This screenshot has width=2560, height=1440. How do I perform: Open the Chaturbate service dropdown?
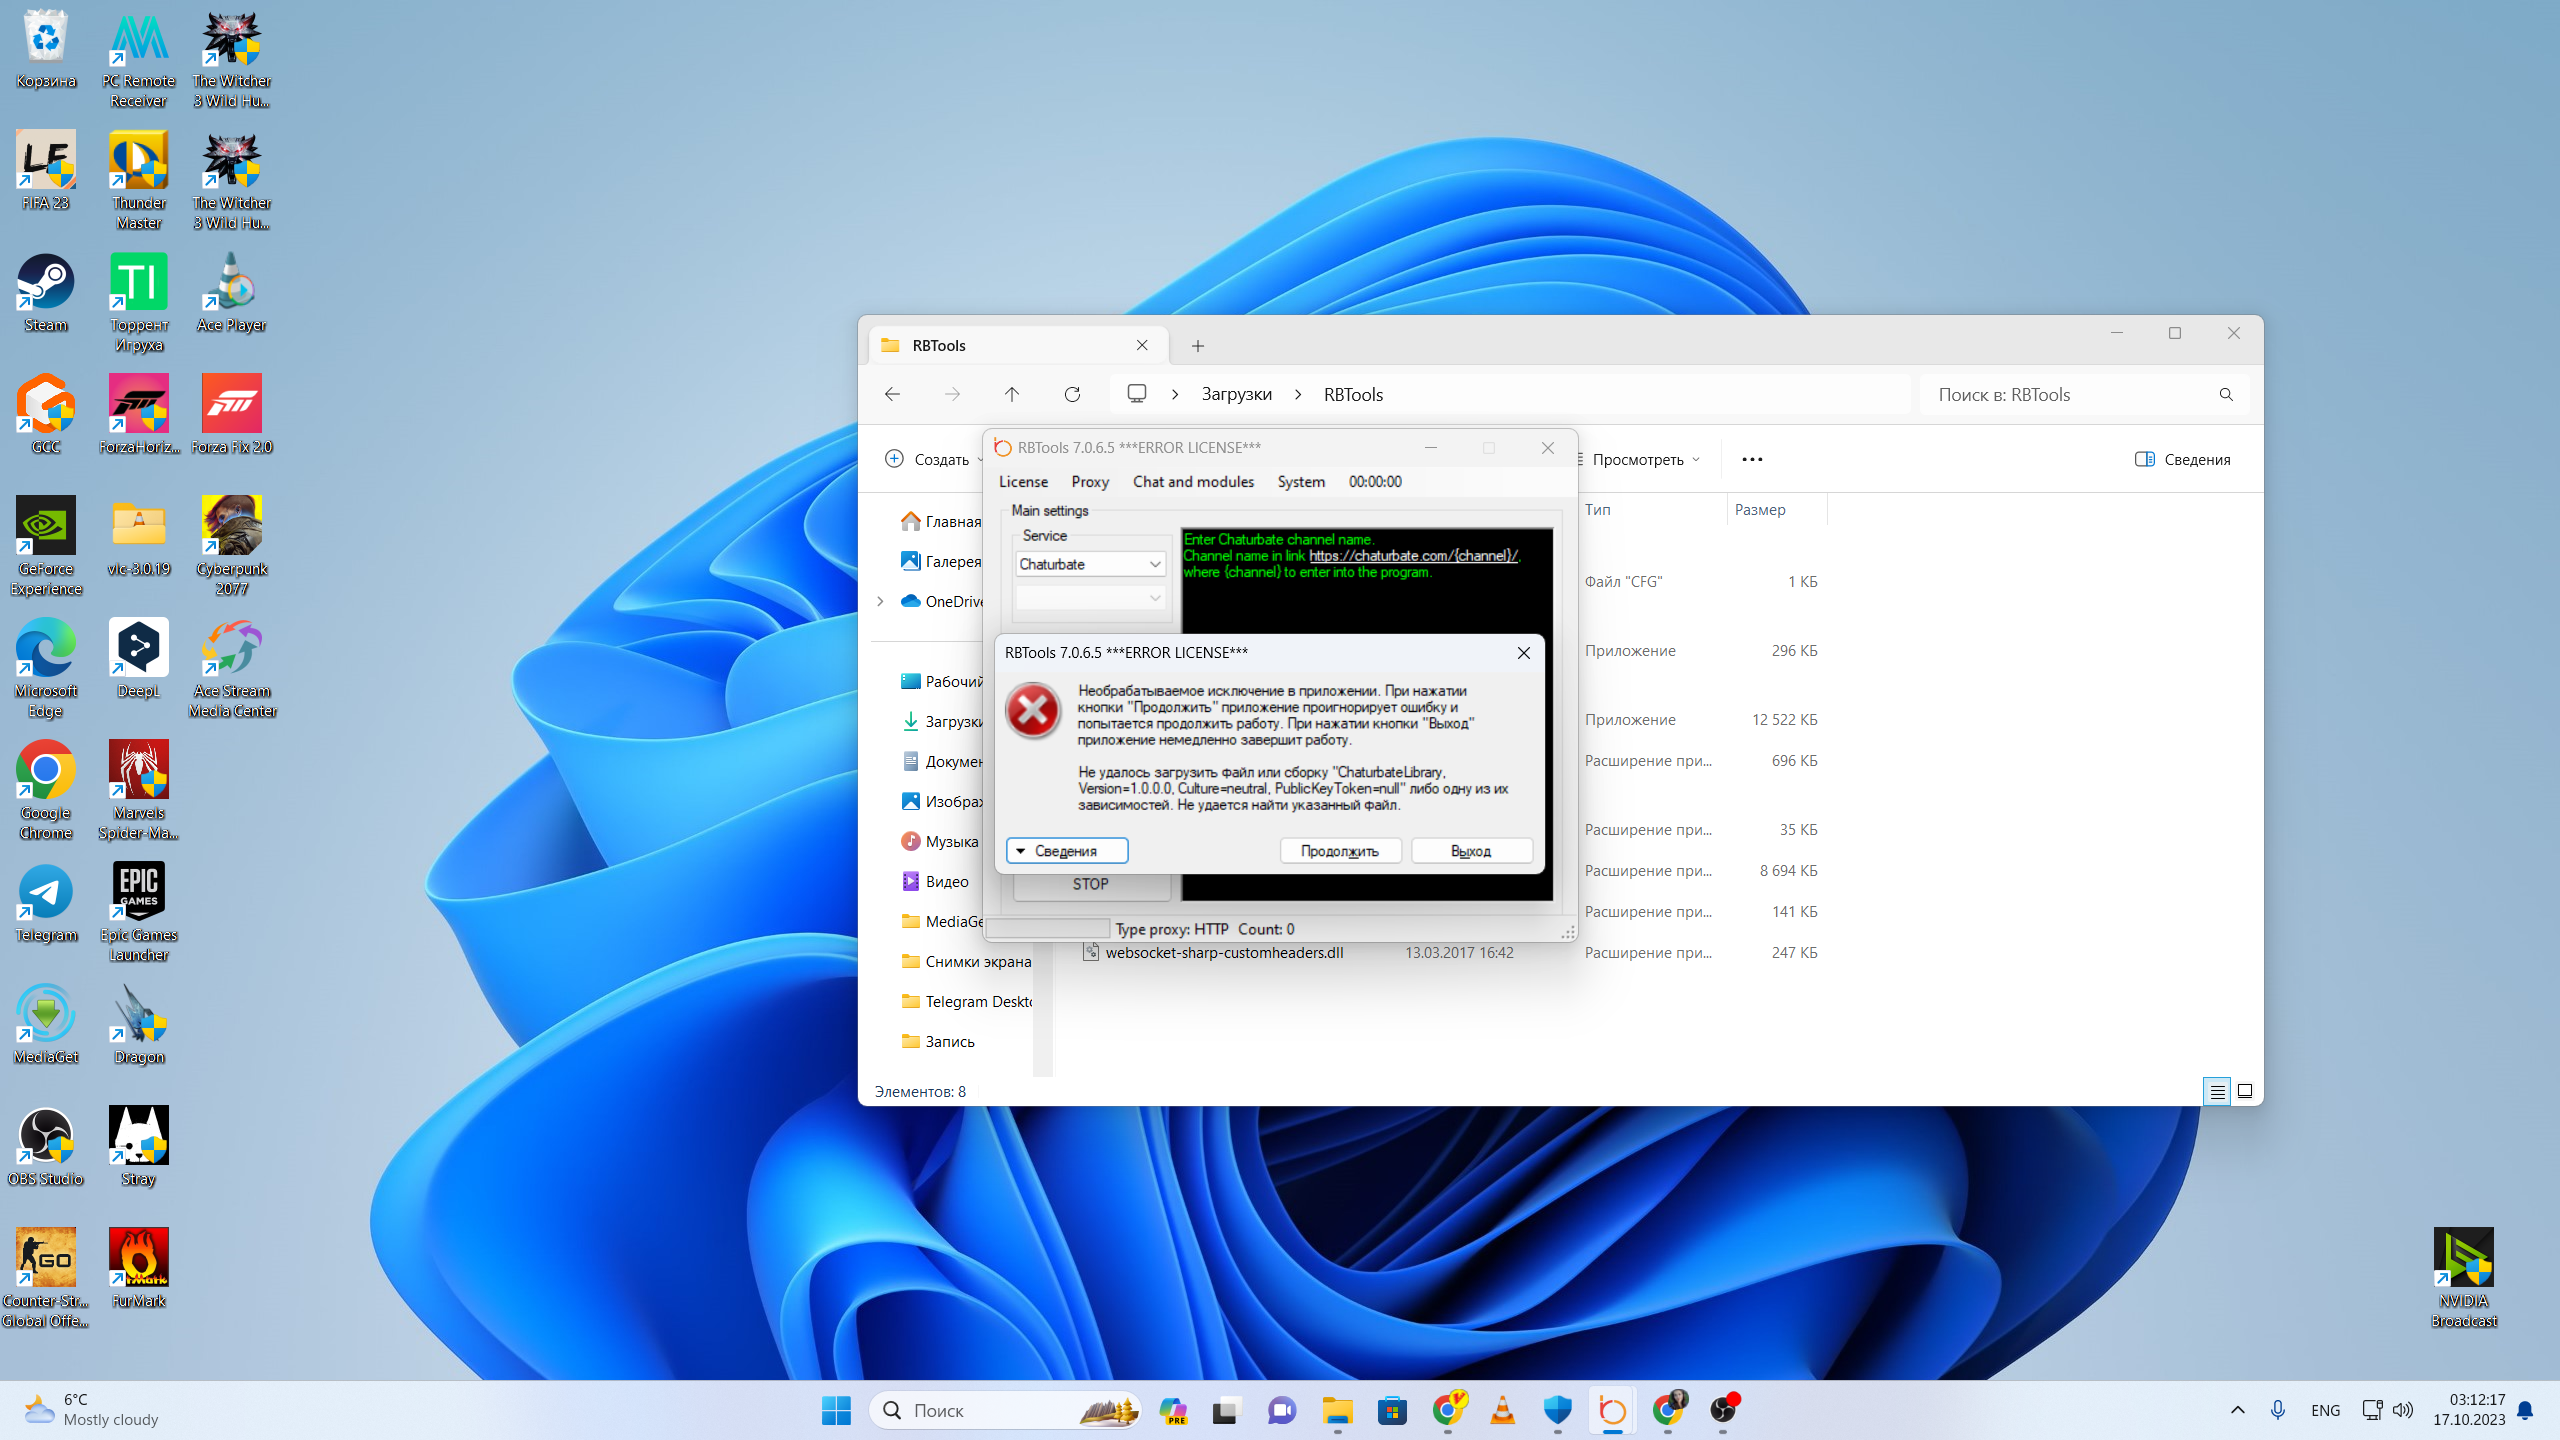1090,564
